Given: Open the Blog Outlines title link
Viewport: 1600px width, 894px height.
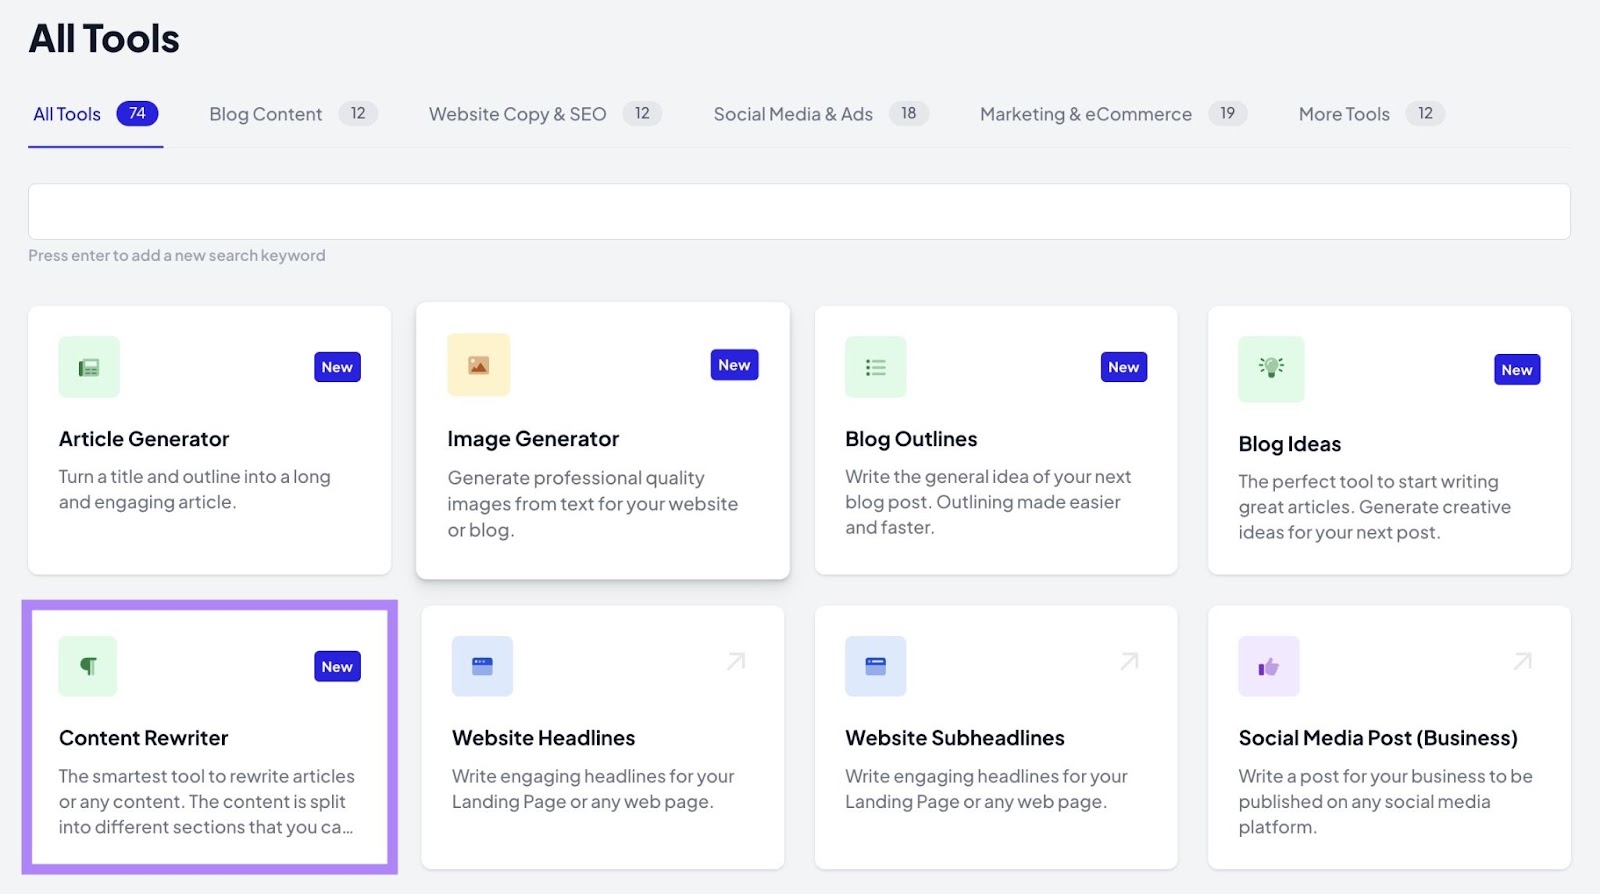Looking at the screenshot, I should click(x=911, y=439).
